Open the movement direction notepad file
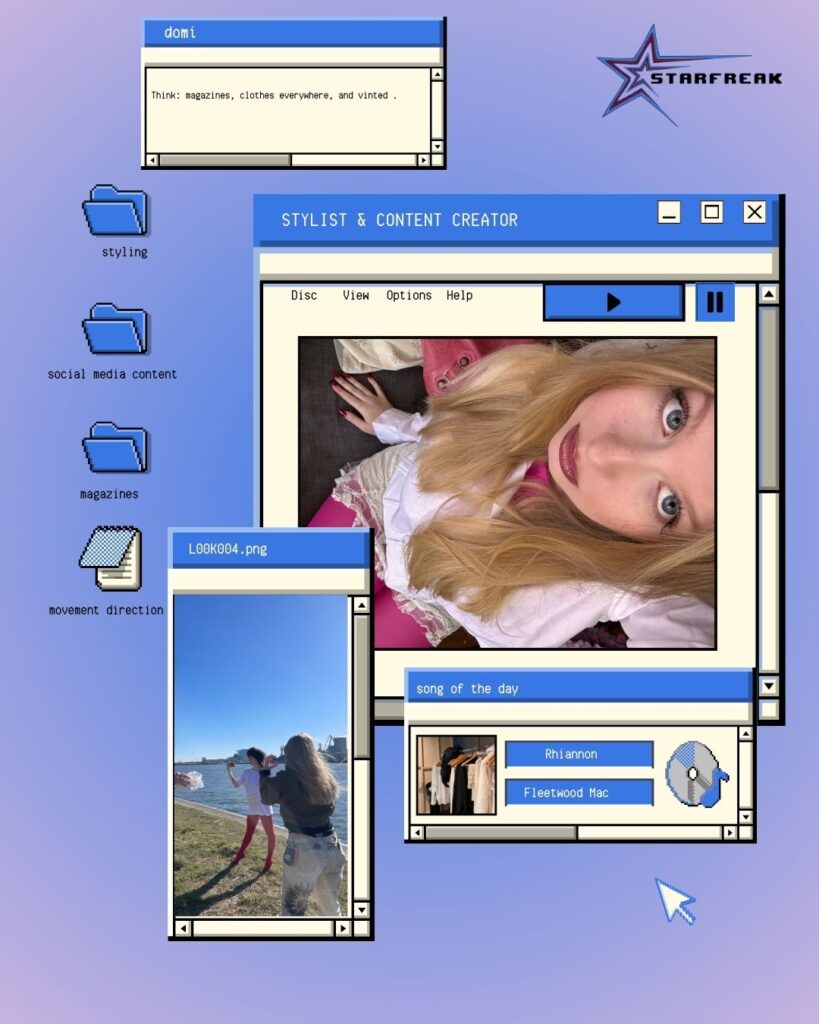This screenshot has width=819, height=1024. pos(110,558)
